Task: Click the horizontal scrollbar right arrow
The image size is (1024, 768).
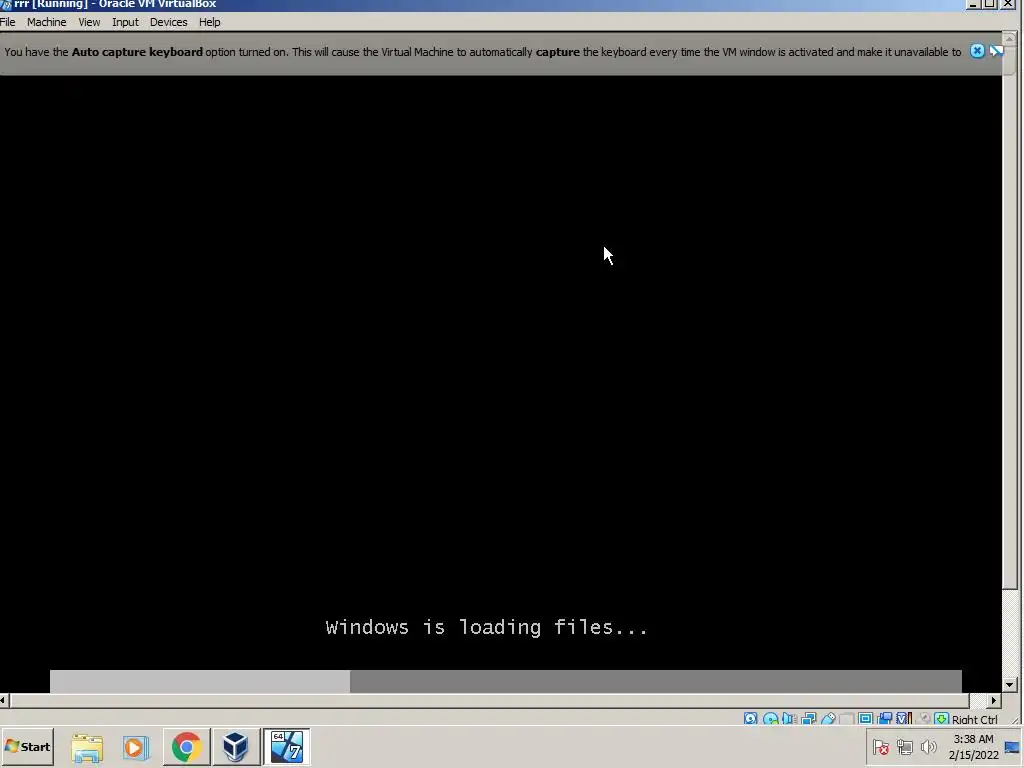Action: 993,700
